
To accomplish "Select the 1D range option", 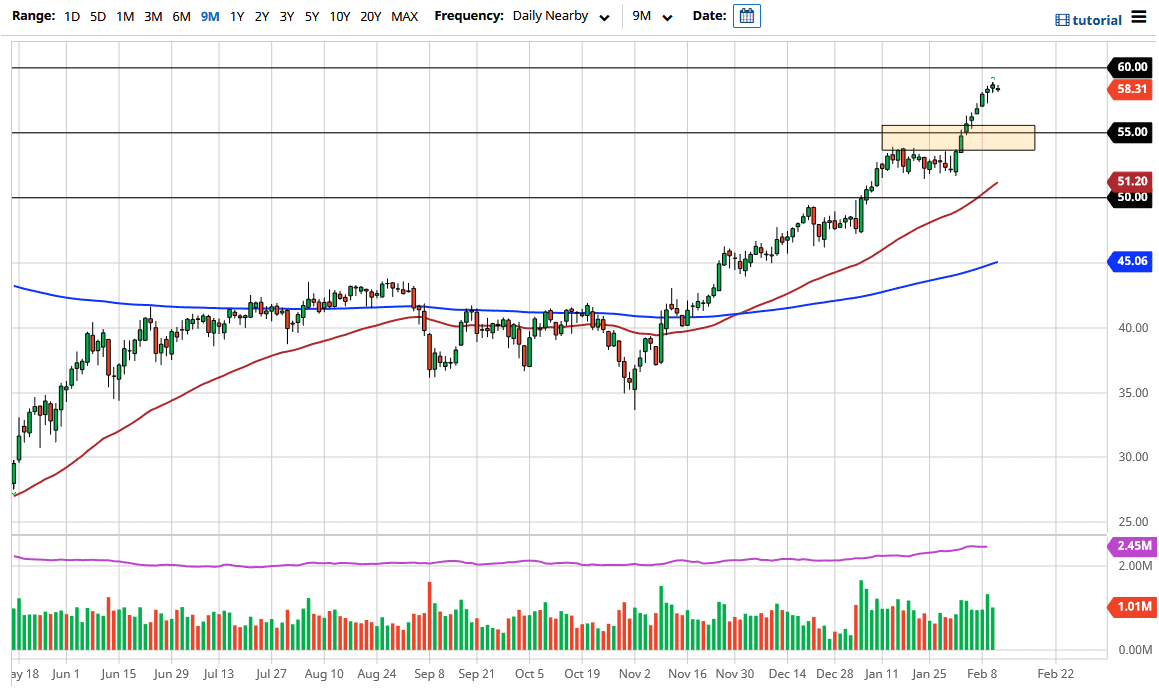I will click(70, 16).
